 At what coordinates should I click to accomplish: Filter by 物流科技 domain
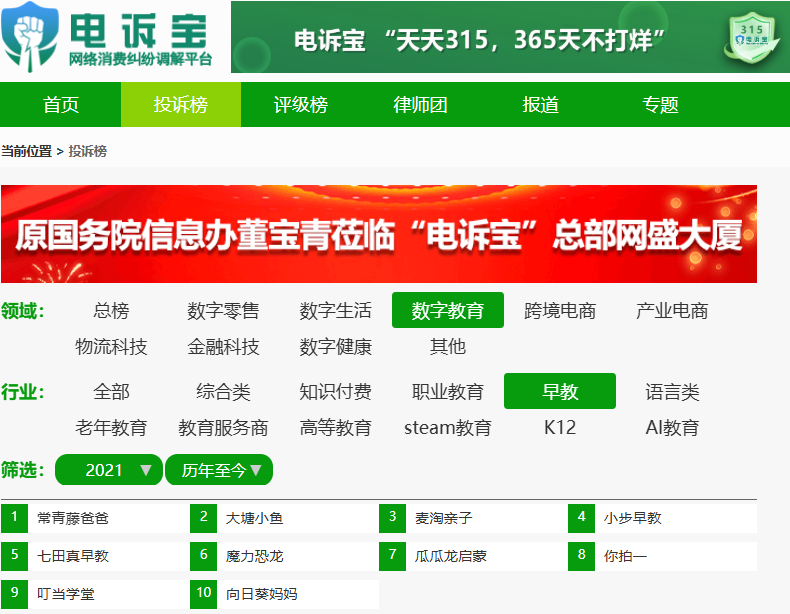(111, 347)
